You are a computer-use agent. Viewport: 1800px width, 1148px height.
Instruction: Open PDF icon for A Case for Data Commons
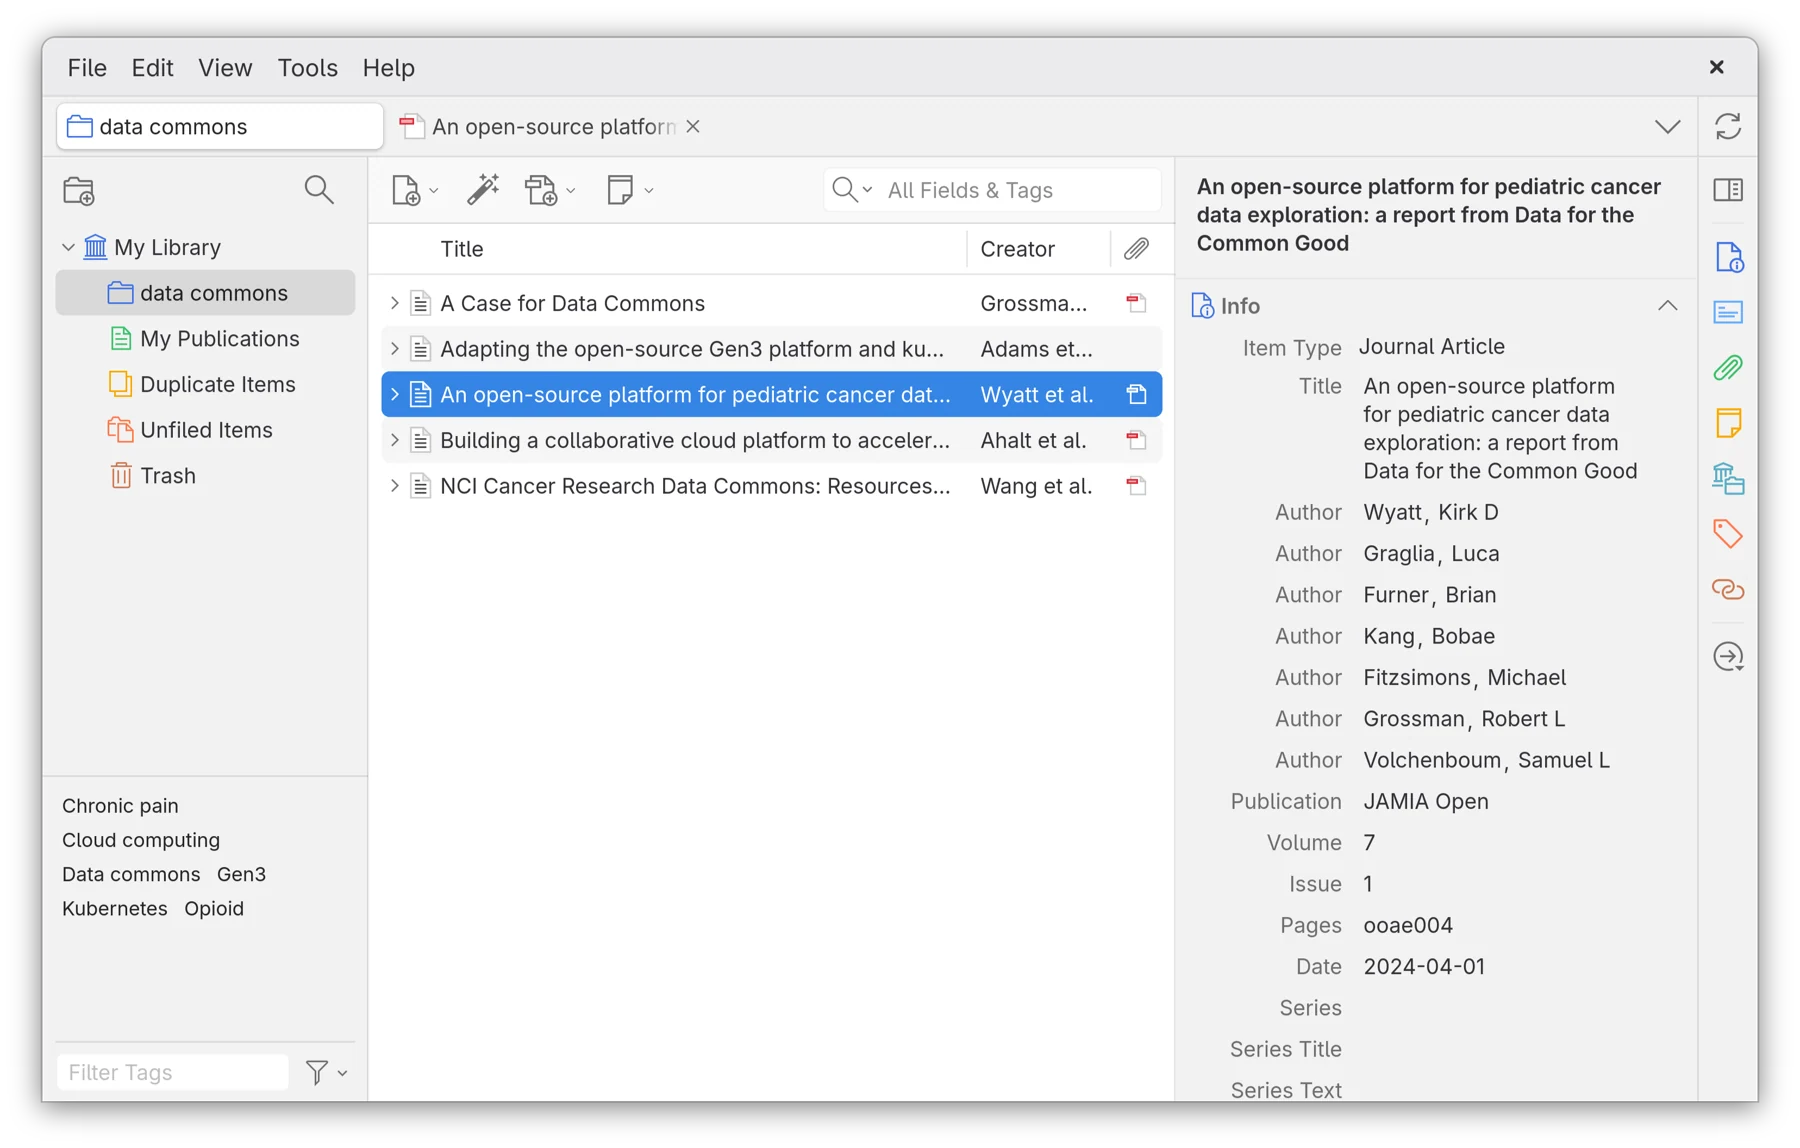[x=1136, y=303]
